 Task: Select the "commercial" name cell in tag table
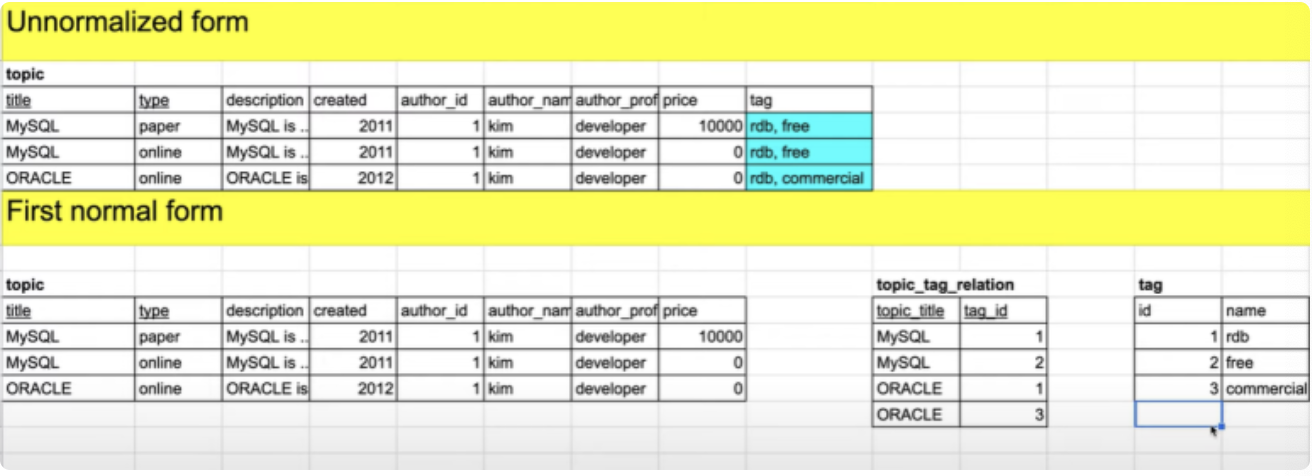[x=1265, y=389]
